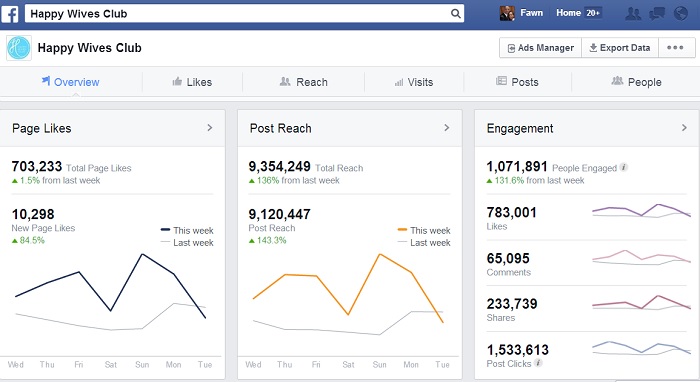700x382 pixels.
Task: Click the Page Likes panel title
Action: (x=42, y=129)
